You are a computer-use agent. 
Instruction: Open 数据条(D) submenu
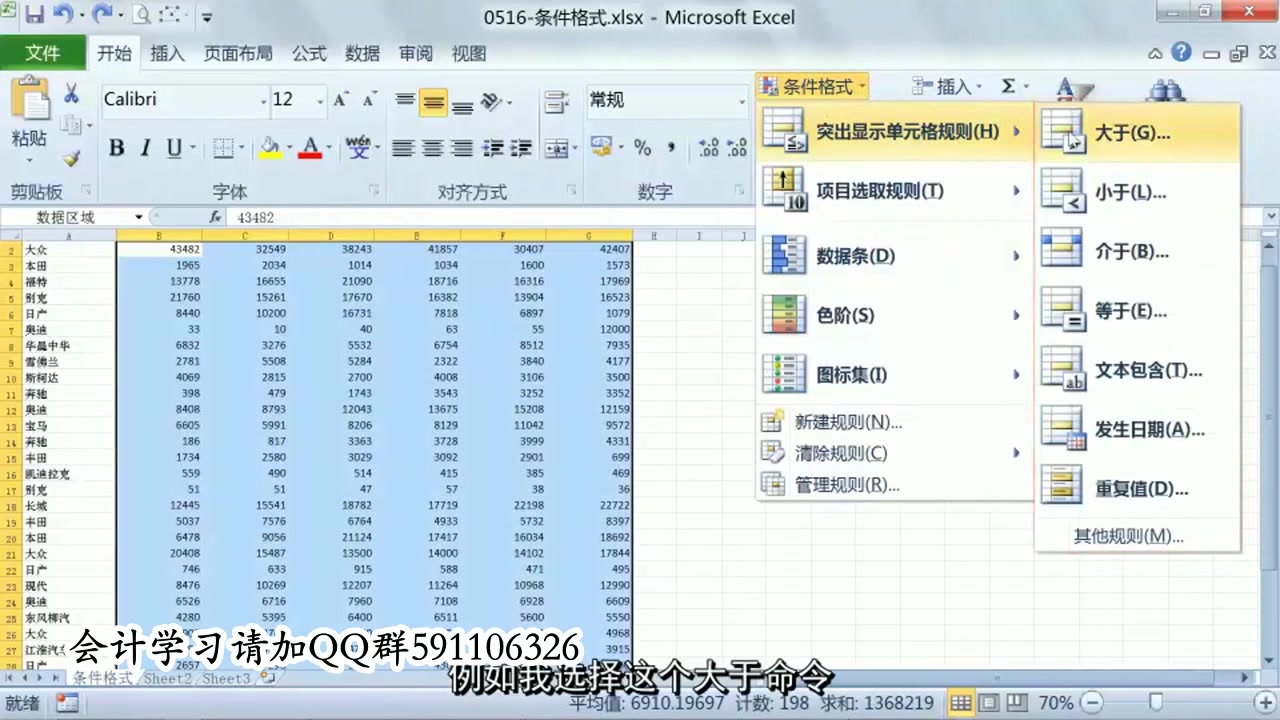tap(895, 256)
